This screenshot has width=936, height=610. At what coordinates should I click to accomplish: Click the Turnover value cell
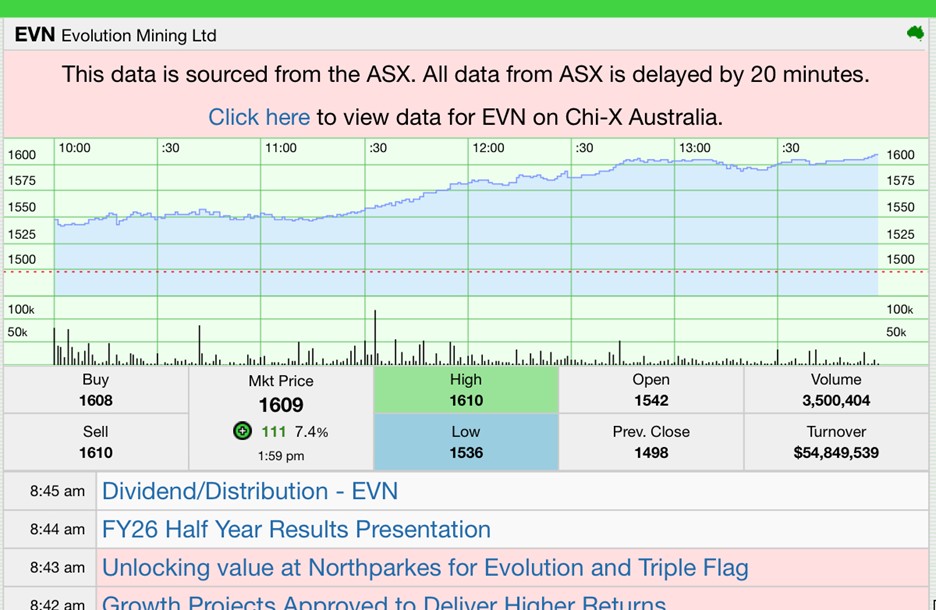click(x=836, y=443)
